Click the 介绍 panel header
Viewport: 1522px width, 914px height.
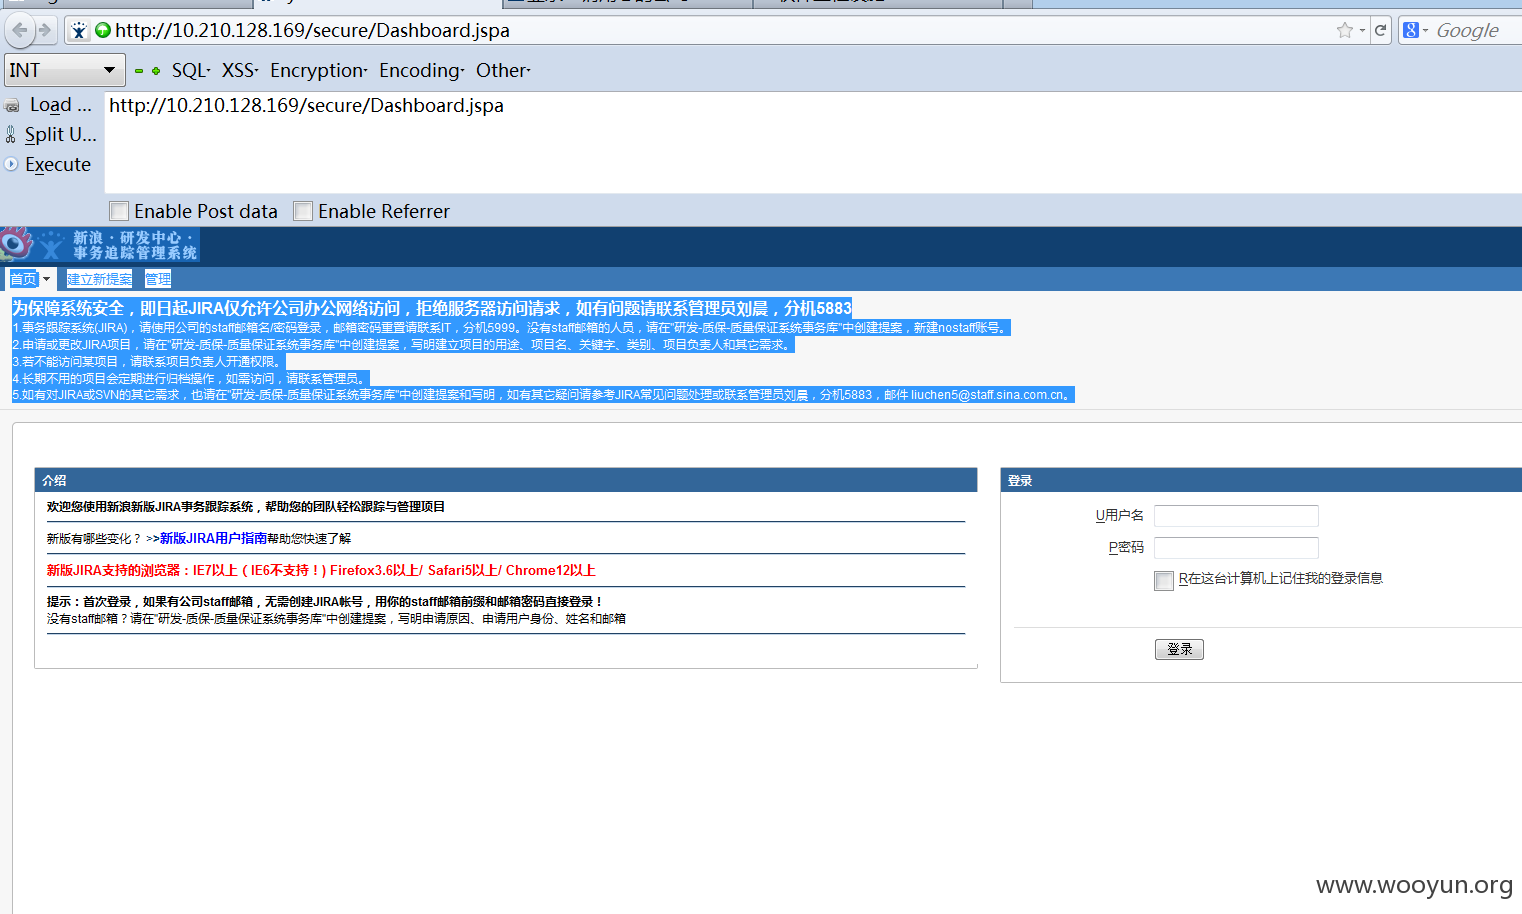(505, 480)
